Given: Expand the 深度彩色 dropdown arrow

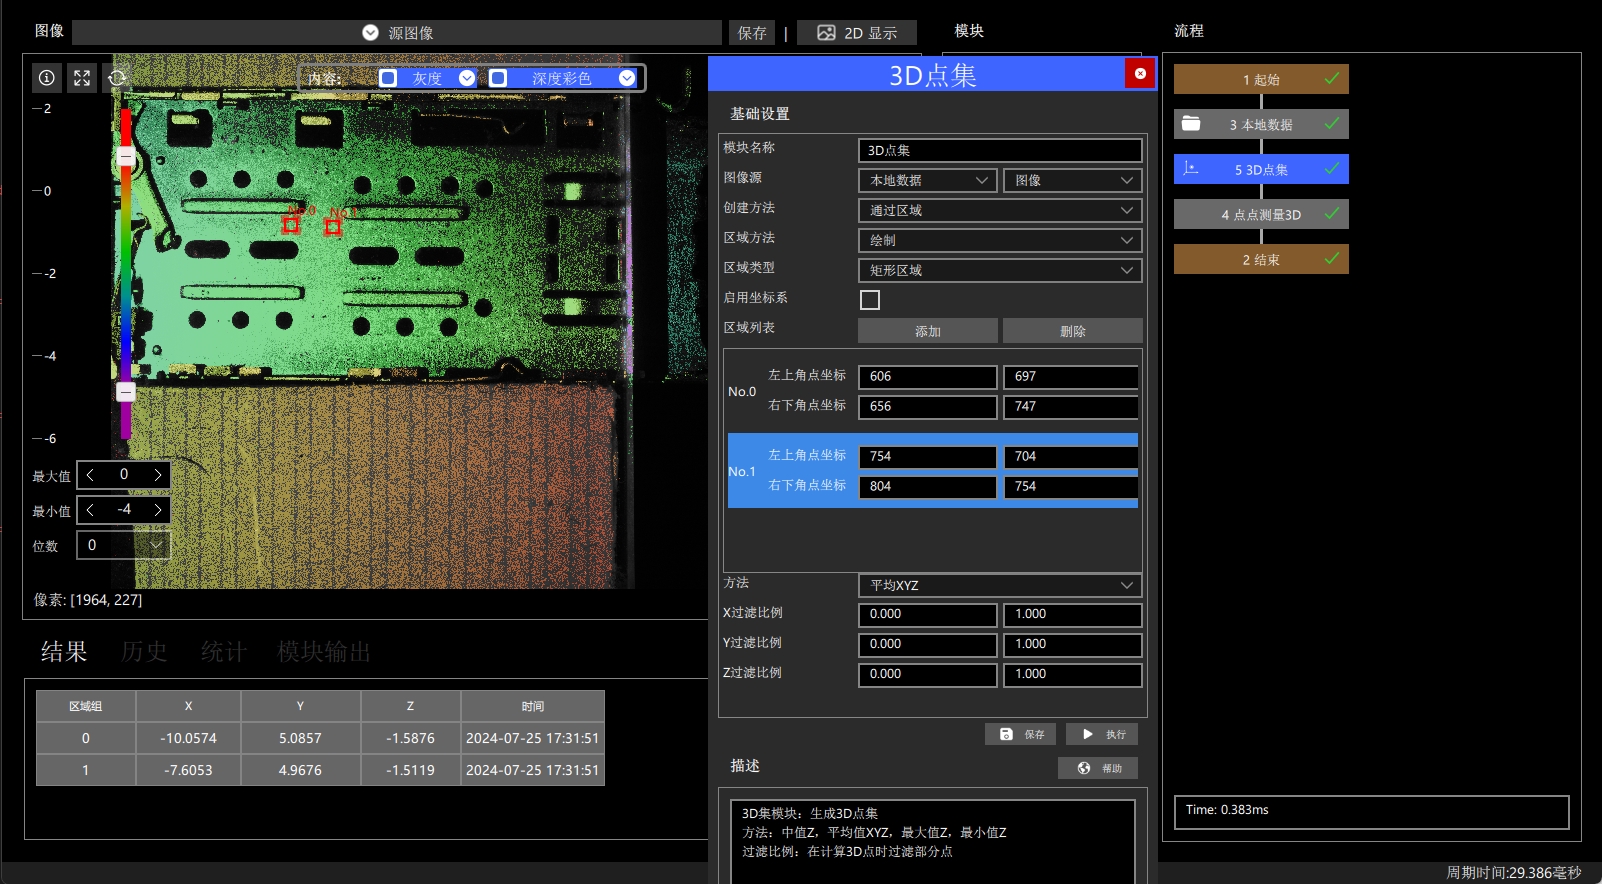Looking at the screenshot, I should [x=627, y=78].
